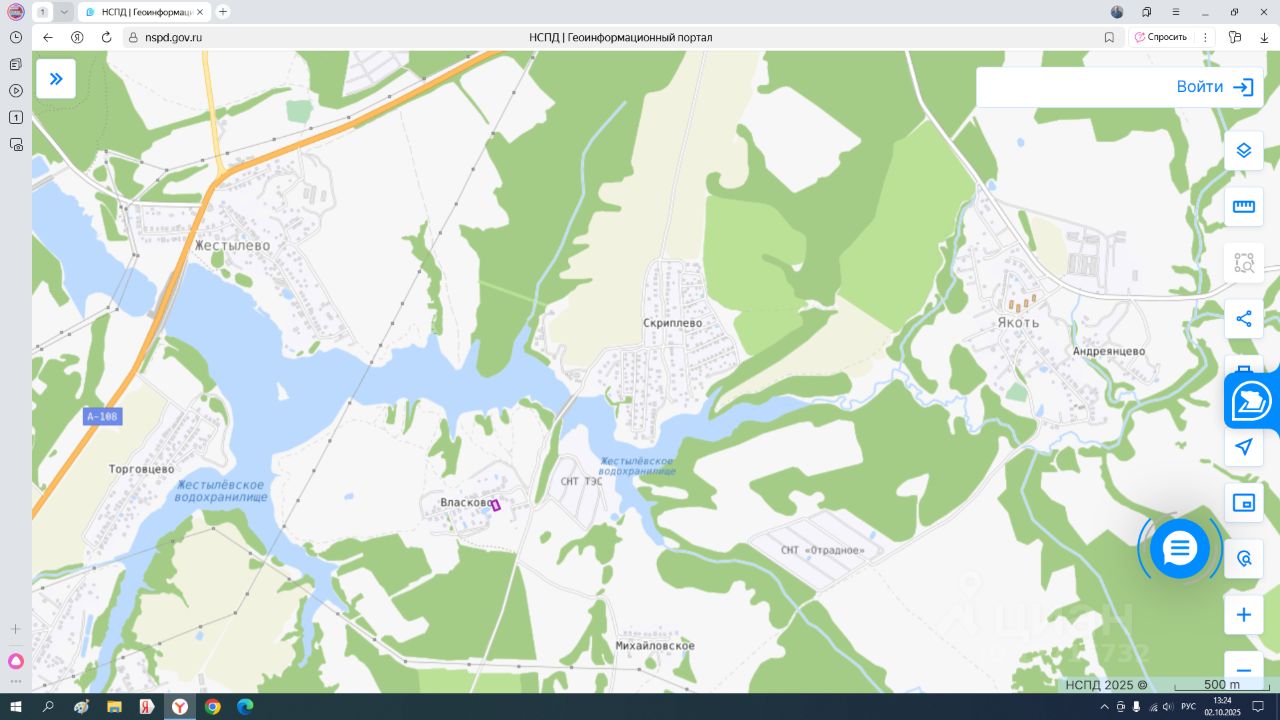Bookmark this page in address bar

point(1109,37)
